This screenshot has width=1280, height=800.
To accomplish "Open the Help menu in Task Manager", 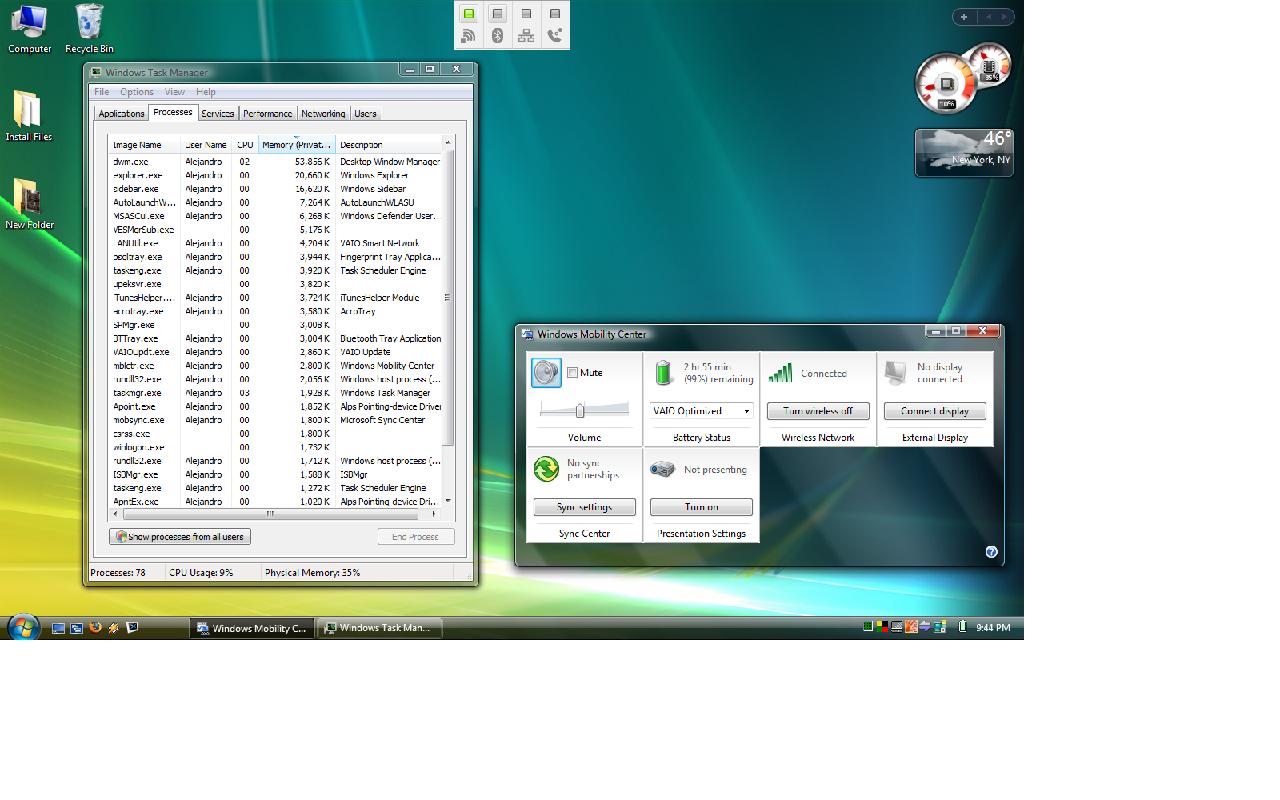I will click(x=206, y=92).
